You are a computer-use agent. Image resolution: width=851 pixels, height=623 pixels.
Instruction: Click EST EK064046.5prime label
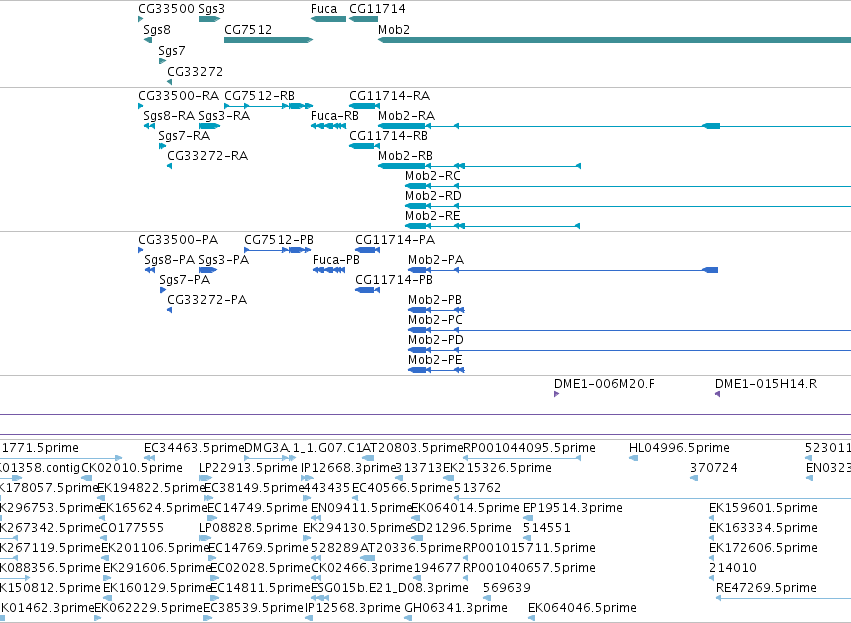(x=582, y=609)
